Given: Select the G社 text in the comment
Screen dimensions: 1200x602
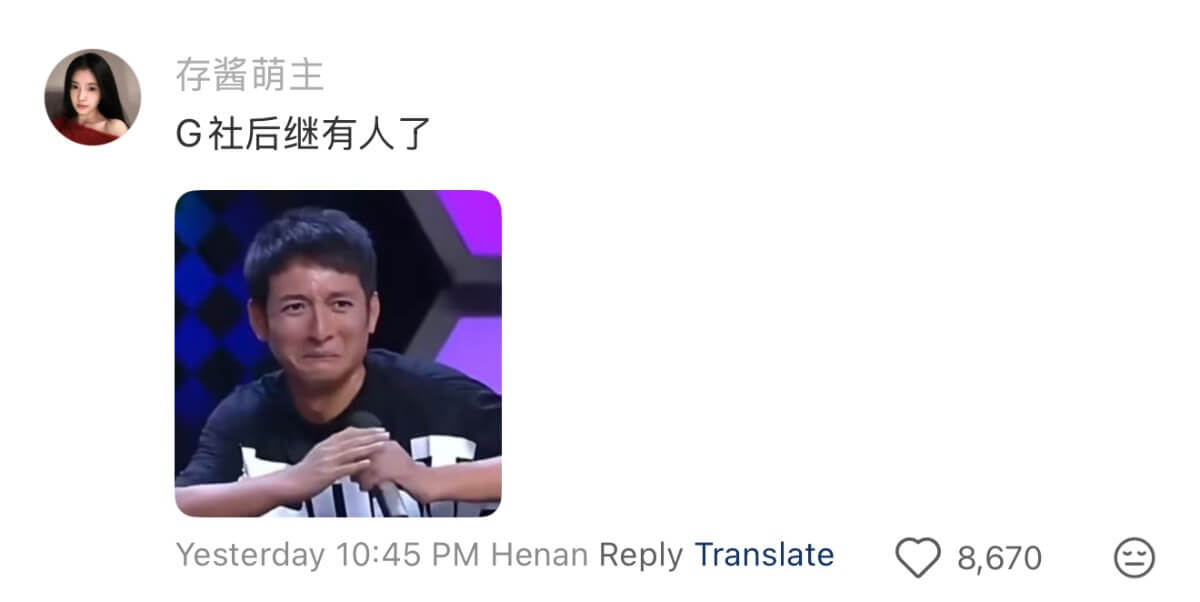Looking at the screenshot, I should (205, 135).
